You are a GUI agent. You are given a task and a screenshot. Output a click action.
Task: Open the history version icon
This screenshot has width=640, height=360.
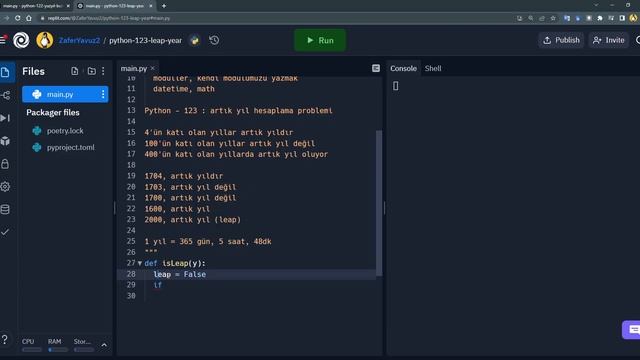pyautogui.click(x=214, y=40)
